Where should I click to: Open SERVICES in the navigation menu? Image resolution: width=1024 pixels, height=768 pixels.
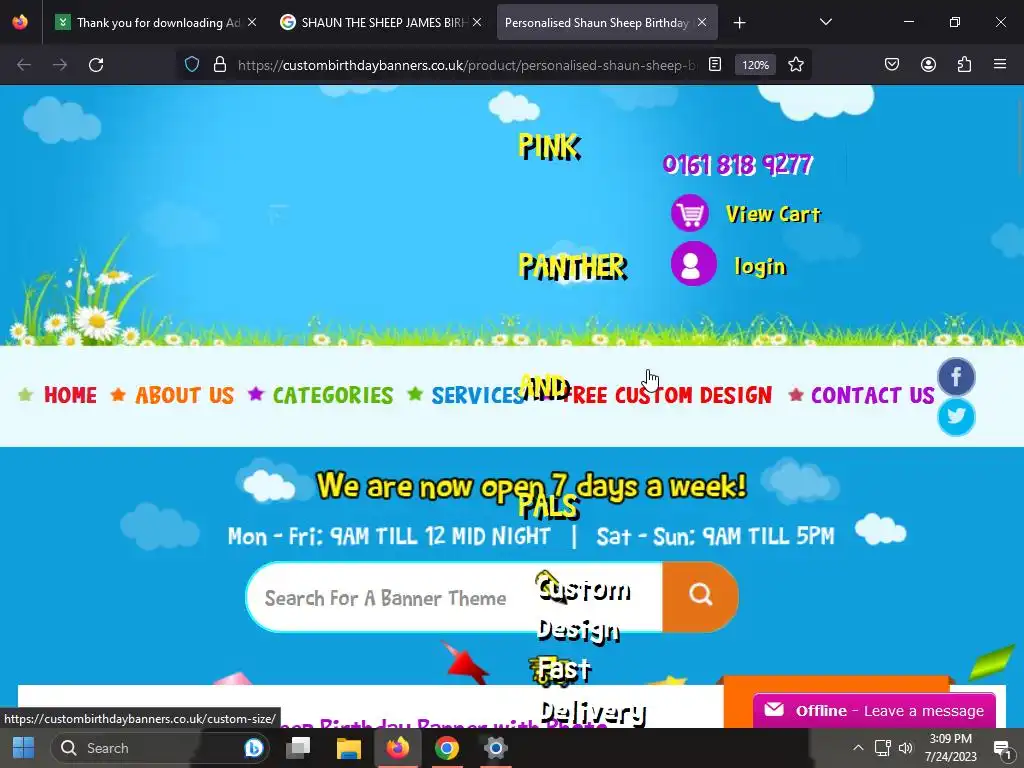(x=477, y=395)
